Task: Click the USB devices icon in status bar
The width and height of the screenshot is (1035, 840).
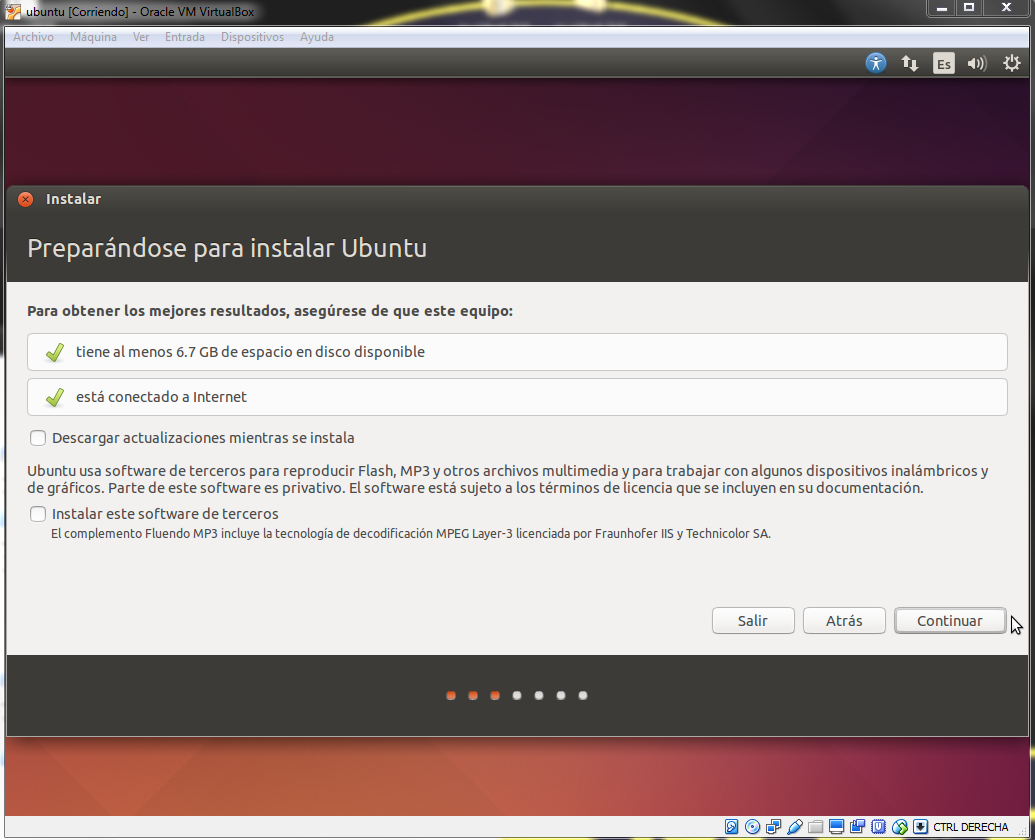Action: (x=795, y=826)
